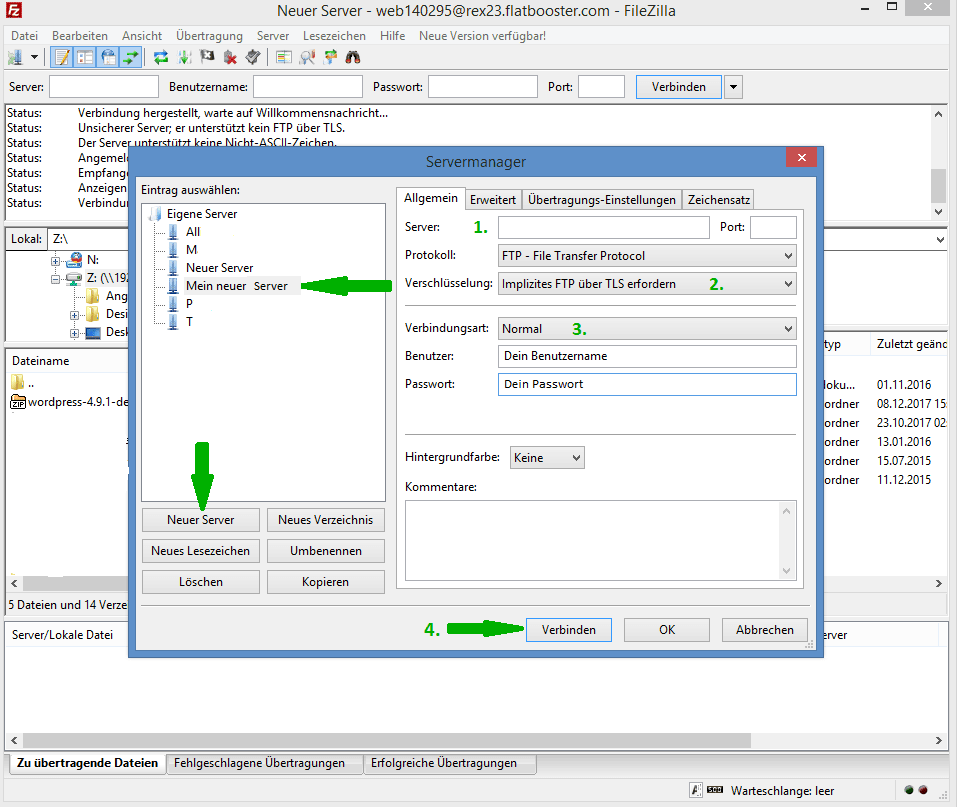Open the Servermanager toolbar icon
Screen dimensions: 957x807
(15, 57)
